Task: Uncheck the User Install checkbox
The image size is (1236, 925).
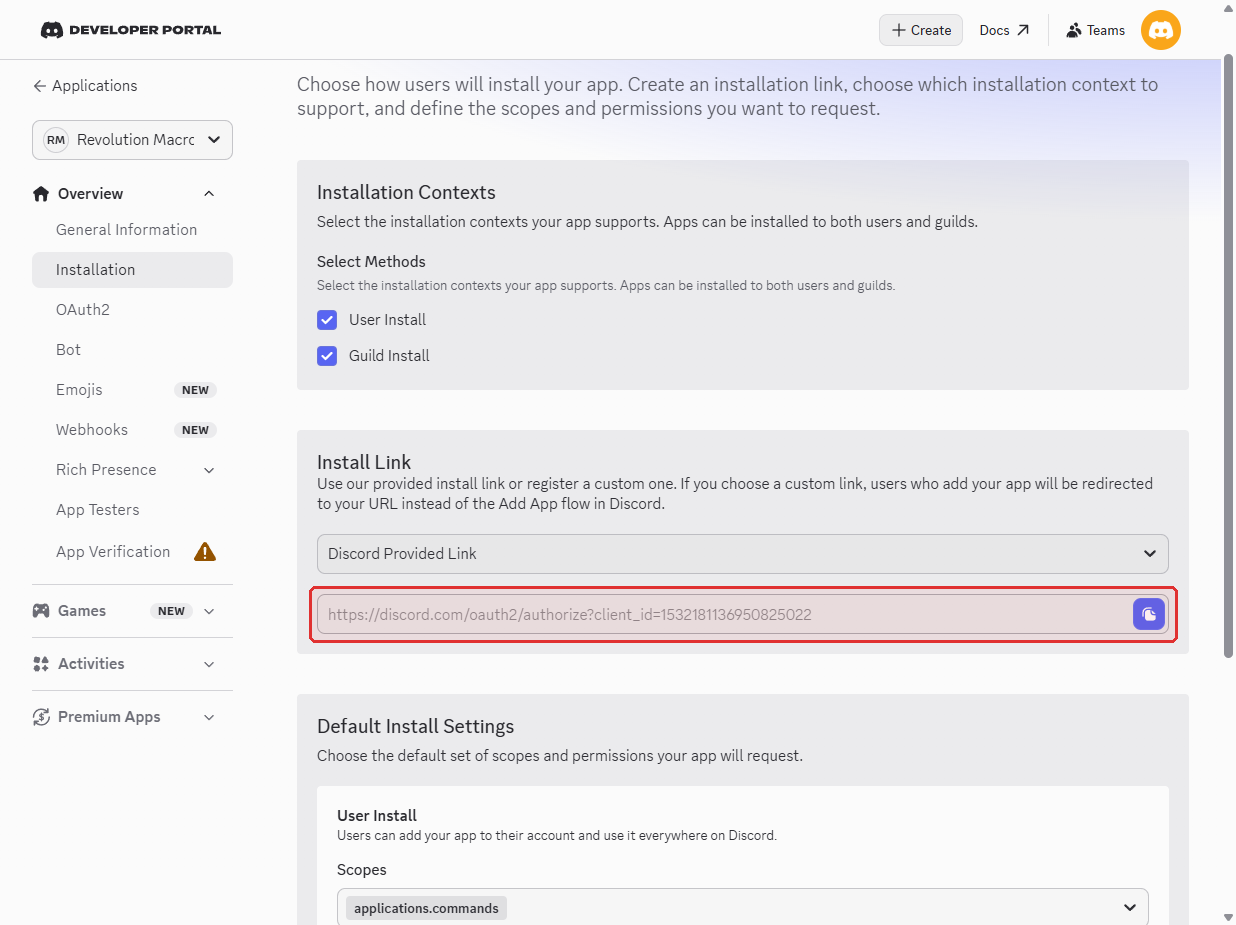Action: pyautogui.click(x=327, y=320)
